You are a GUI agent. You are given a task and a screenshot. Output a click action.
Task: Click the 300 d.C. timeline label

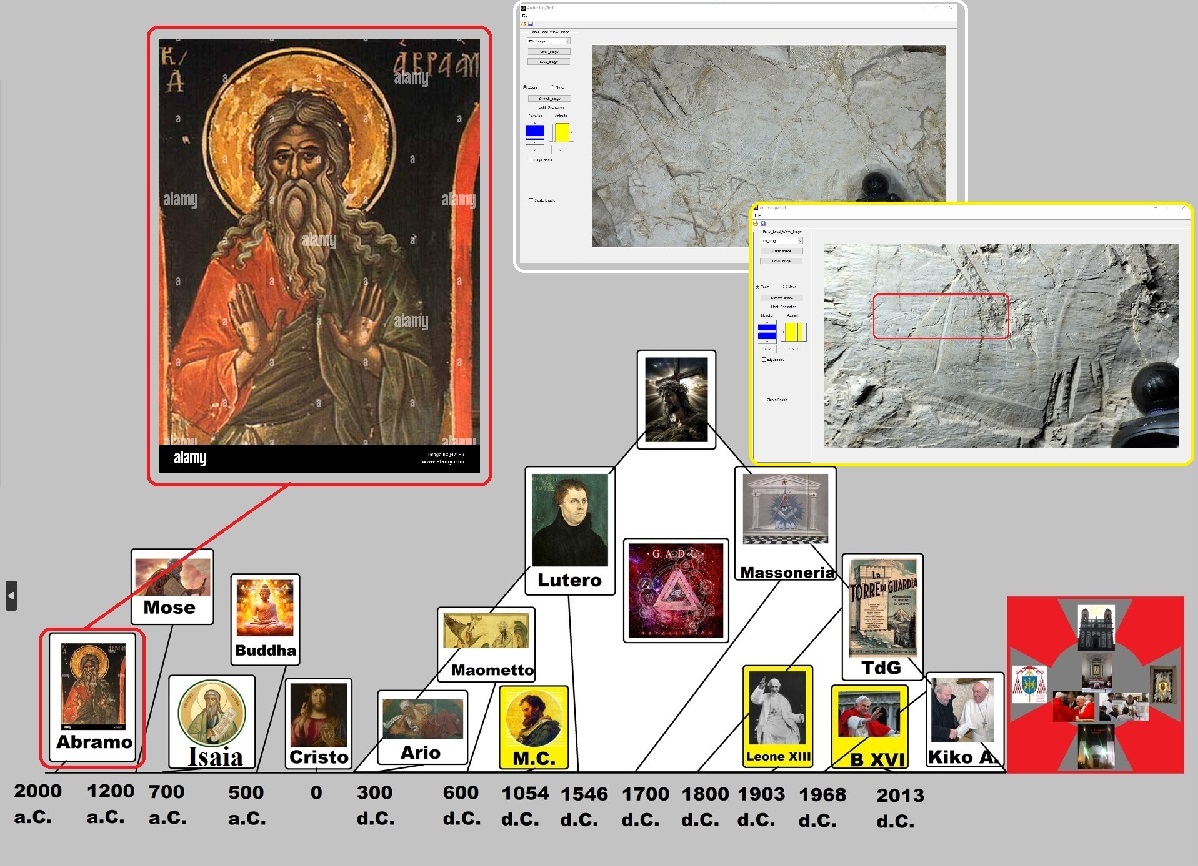tap(375, 805)
